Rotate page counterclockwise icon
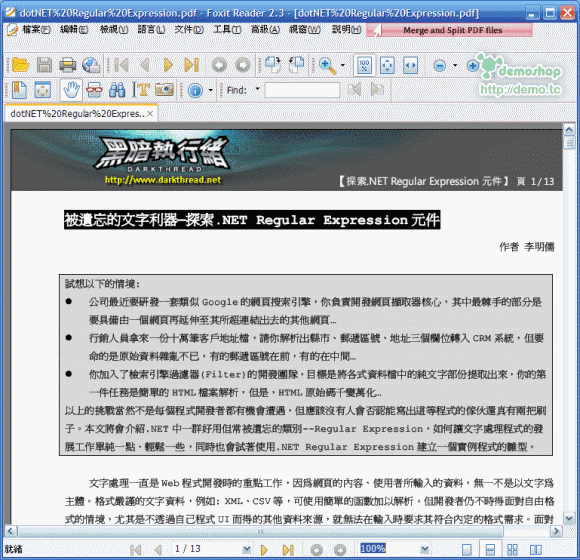Image resolution: width=580 pixels, height=560 pixels. 296,64
